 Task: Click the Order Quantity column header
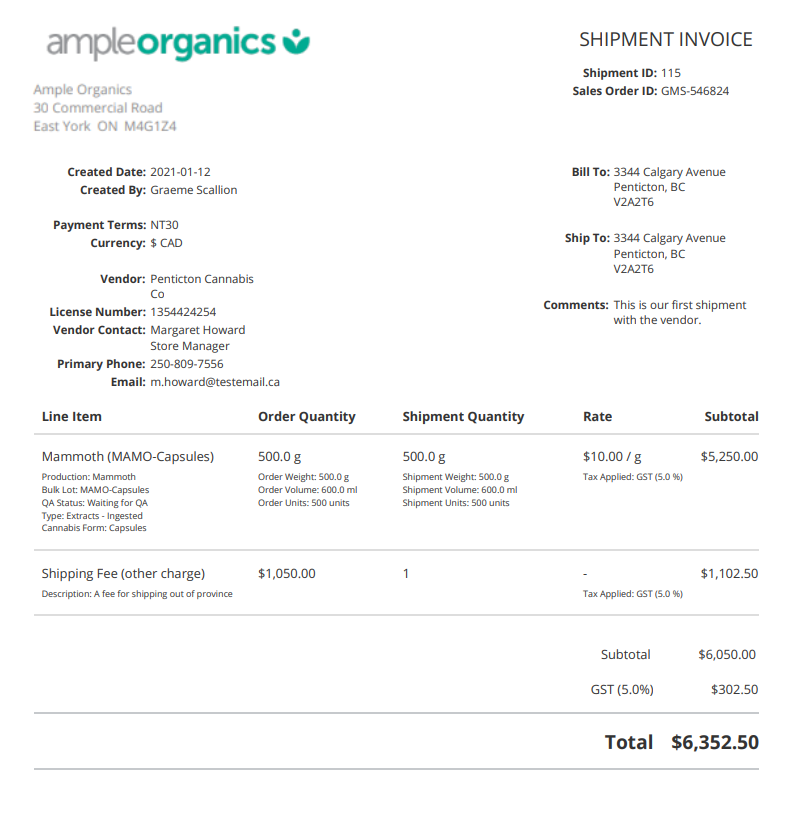tap(306, 416)
